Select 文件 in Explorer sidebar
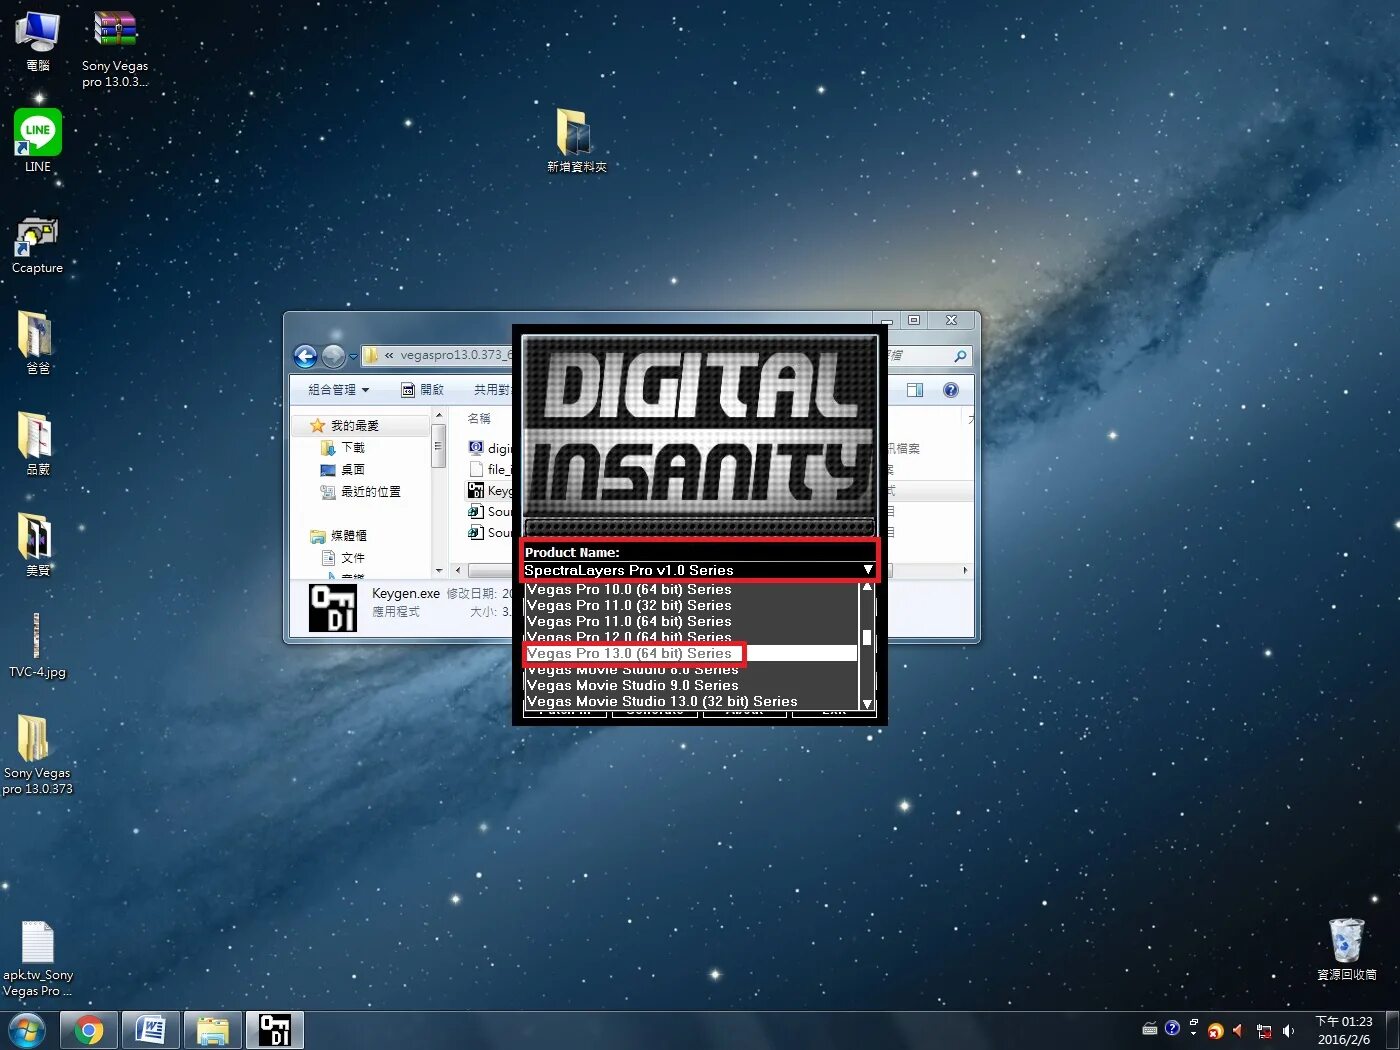Viewport: 1400px width, 1050px height. (343, 557)
